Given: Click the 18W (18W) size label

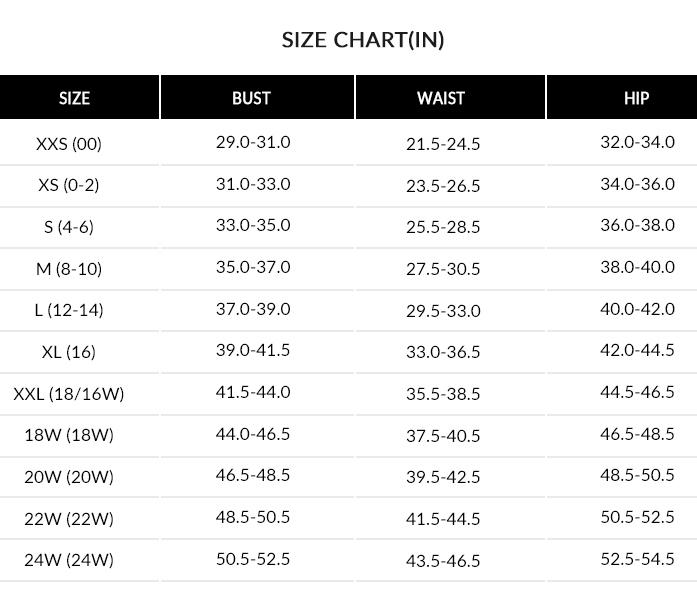Looking at the screenshot, I should point(69,435).
